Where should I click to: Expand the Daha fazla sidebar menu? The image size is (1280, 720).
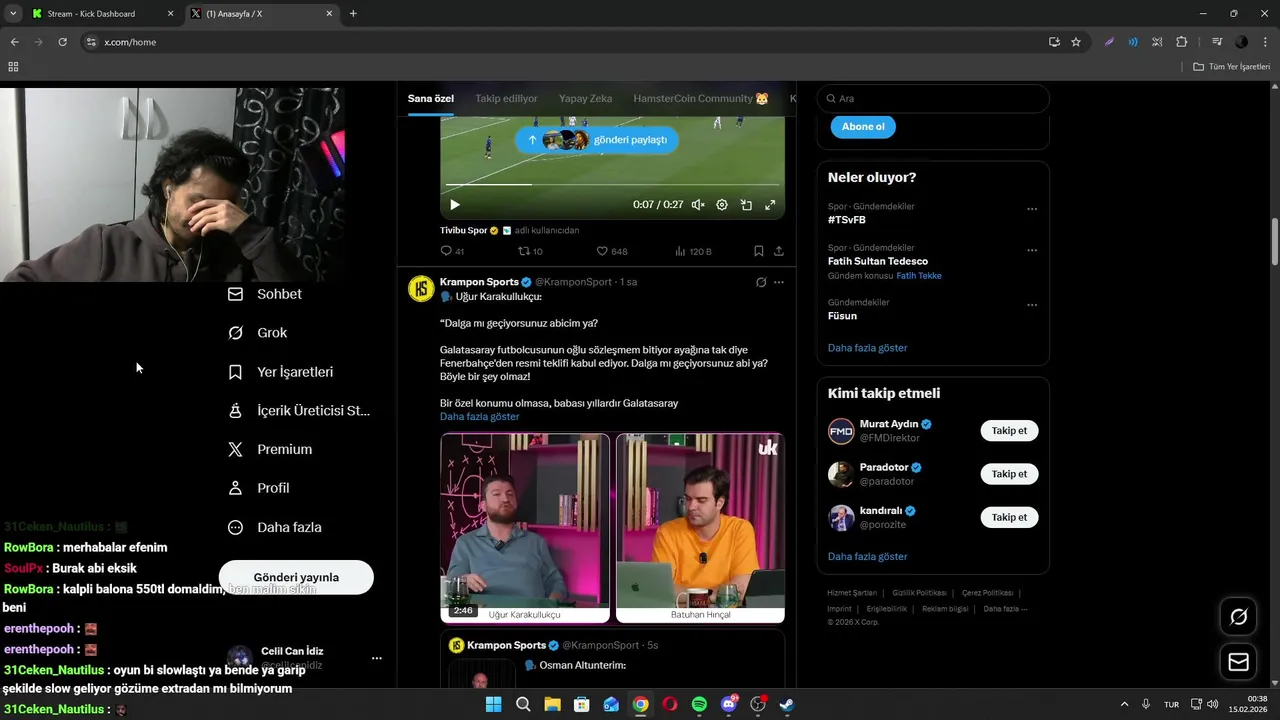(x=275, y=527)
